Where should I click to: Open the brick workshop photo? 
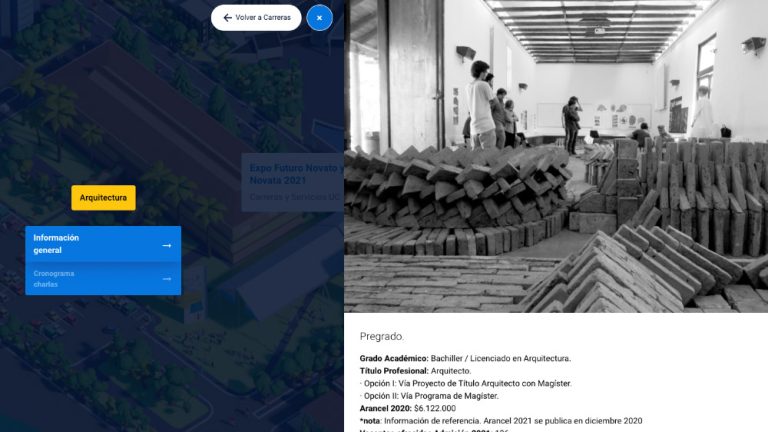pos(556,156)
